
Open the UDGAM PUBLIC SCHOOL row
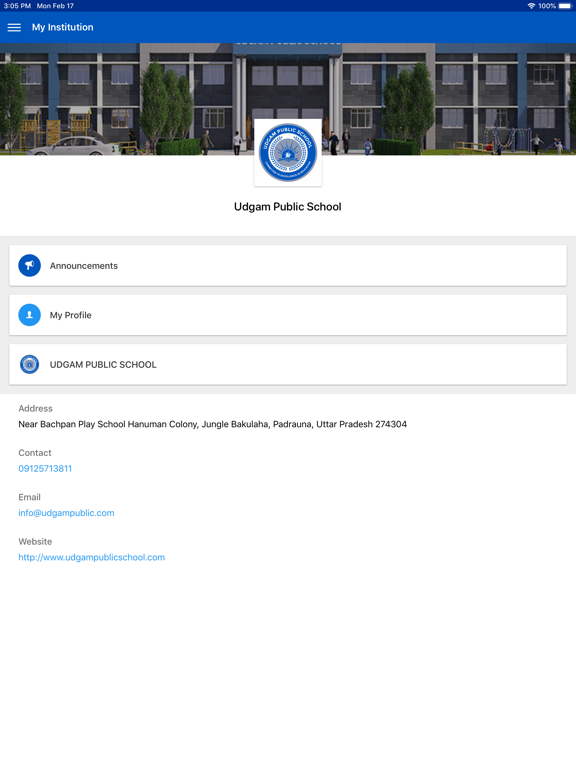pyautogui.click(x=288, y=364)
